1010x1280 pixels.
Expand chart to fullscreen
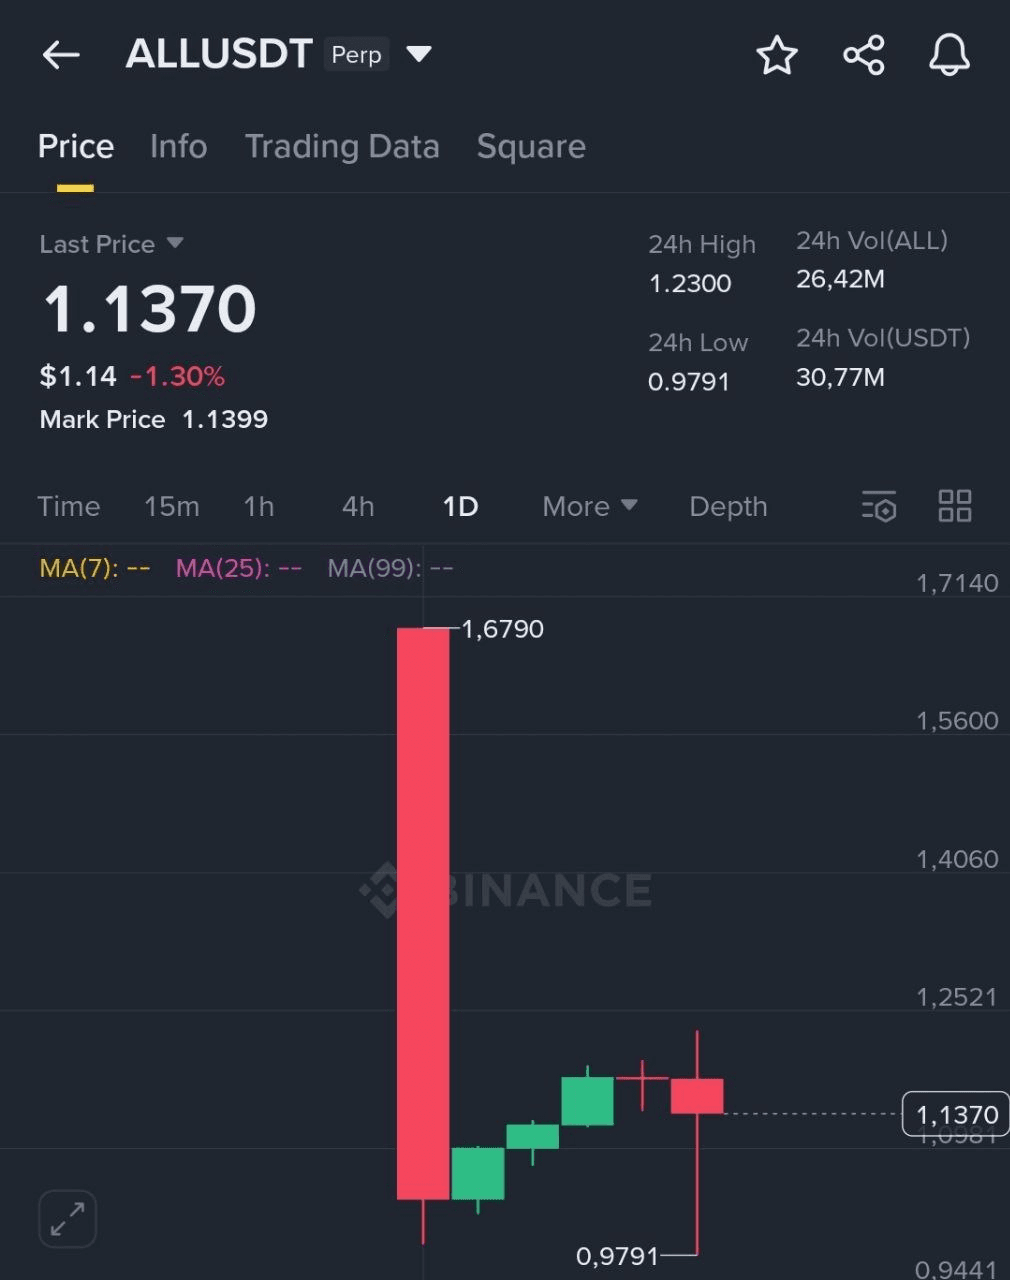pos(67,1219)
